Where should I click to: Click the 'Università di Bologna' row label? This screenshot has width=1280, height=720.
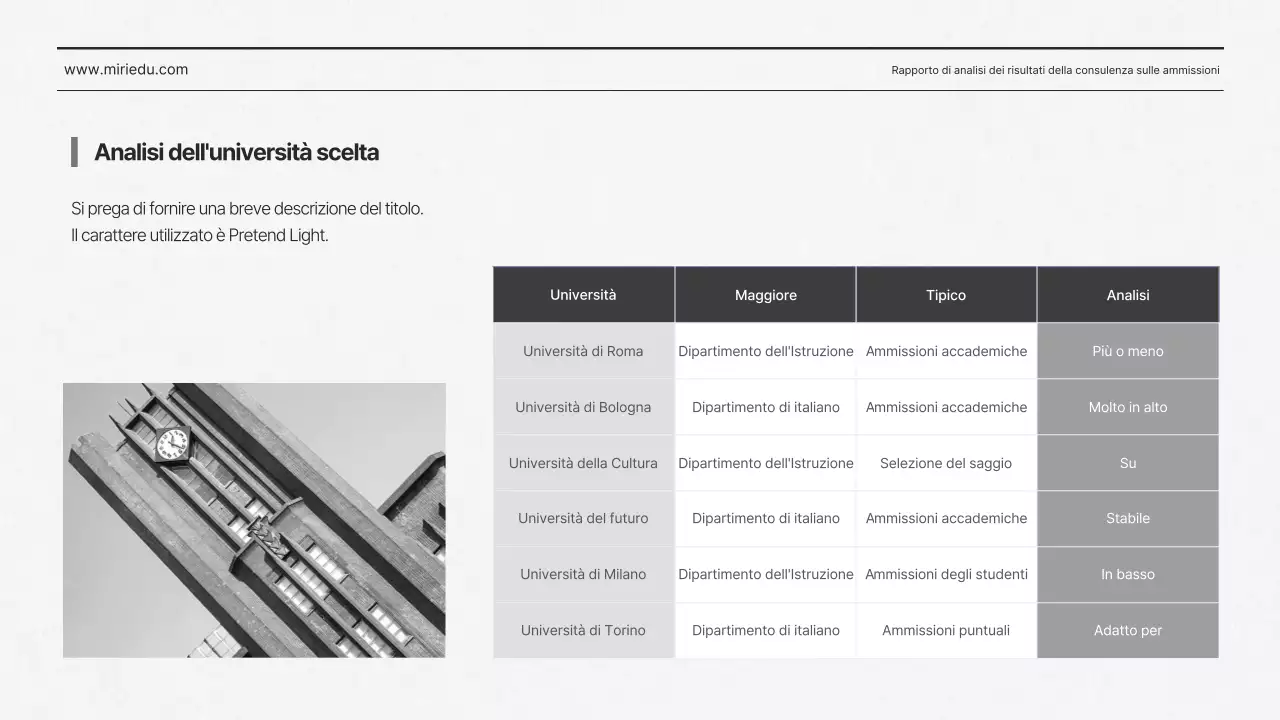click(x=583, y=407)
